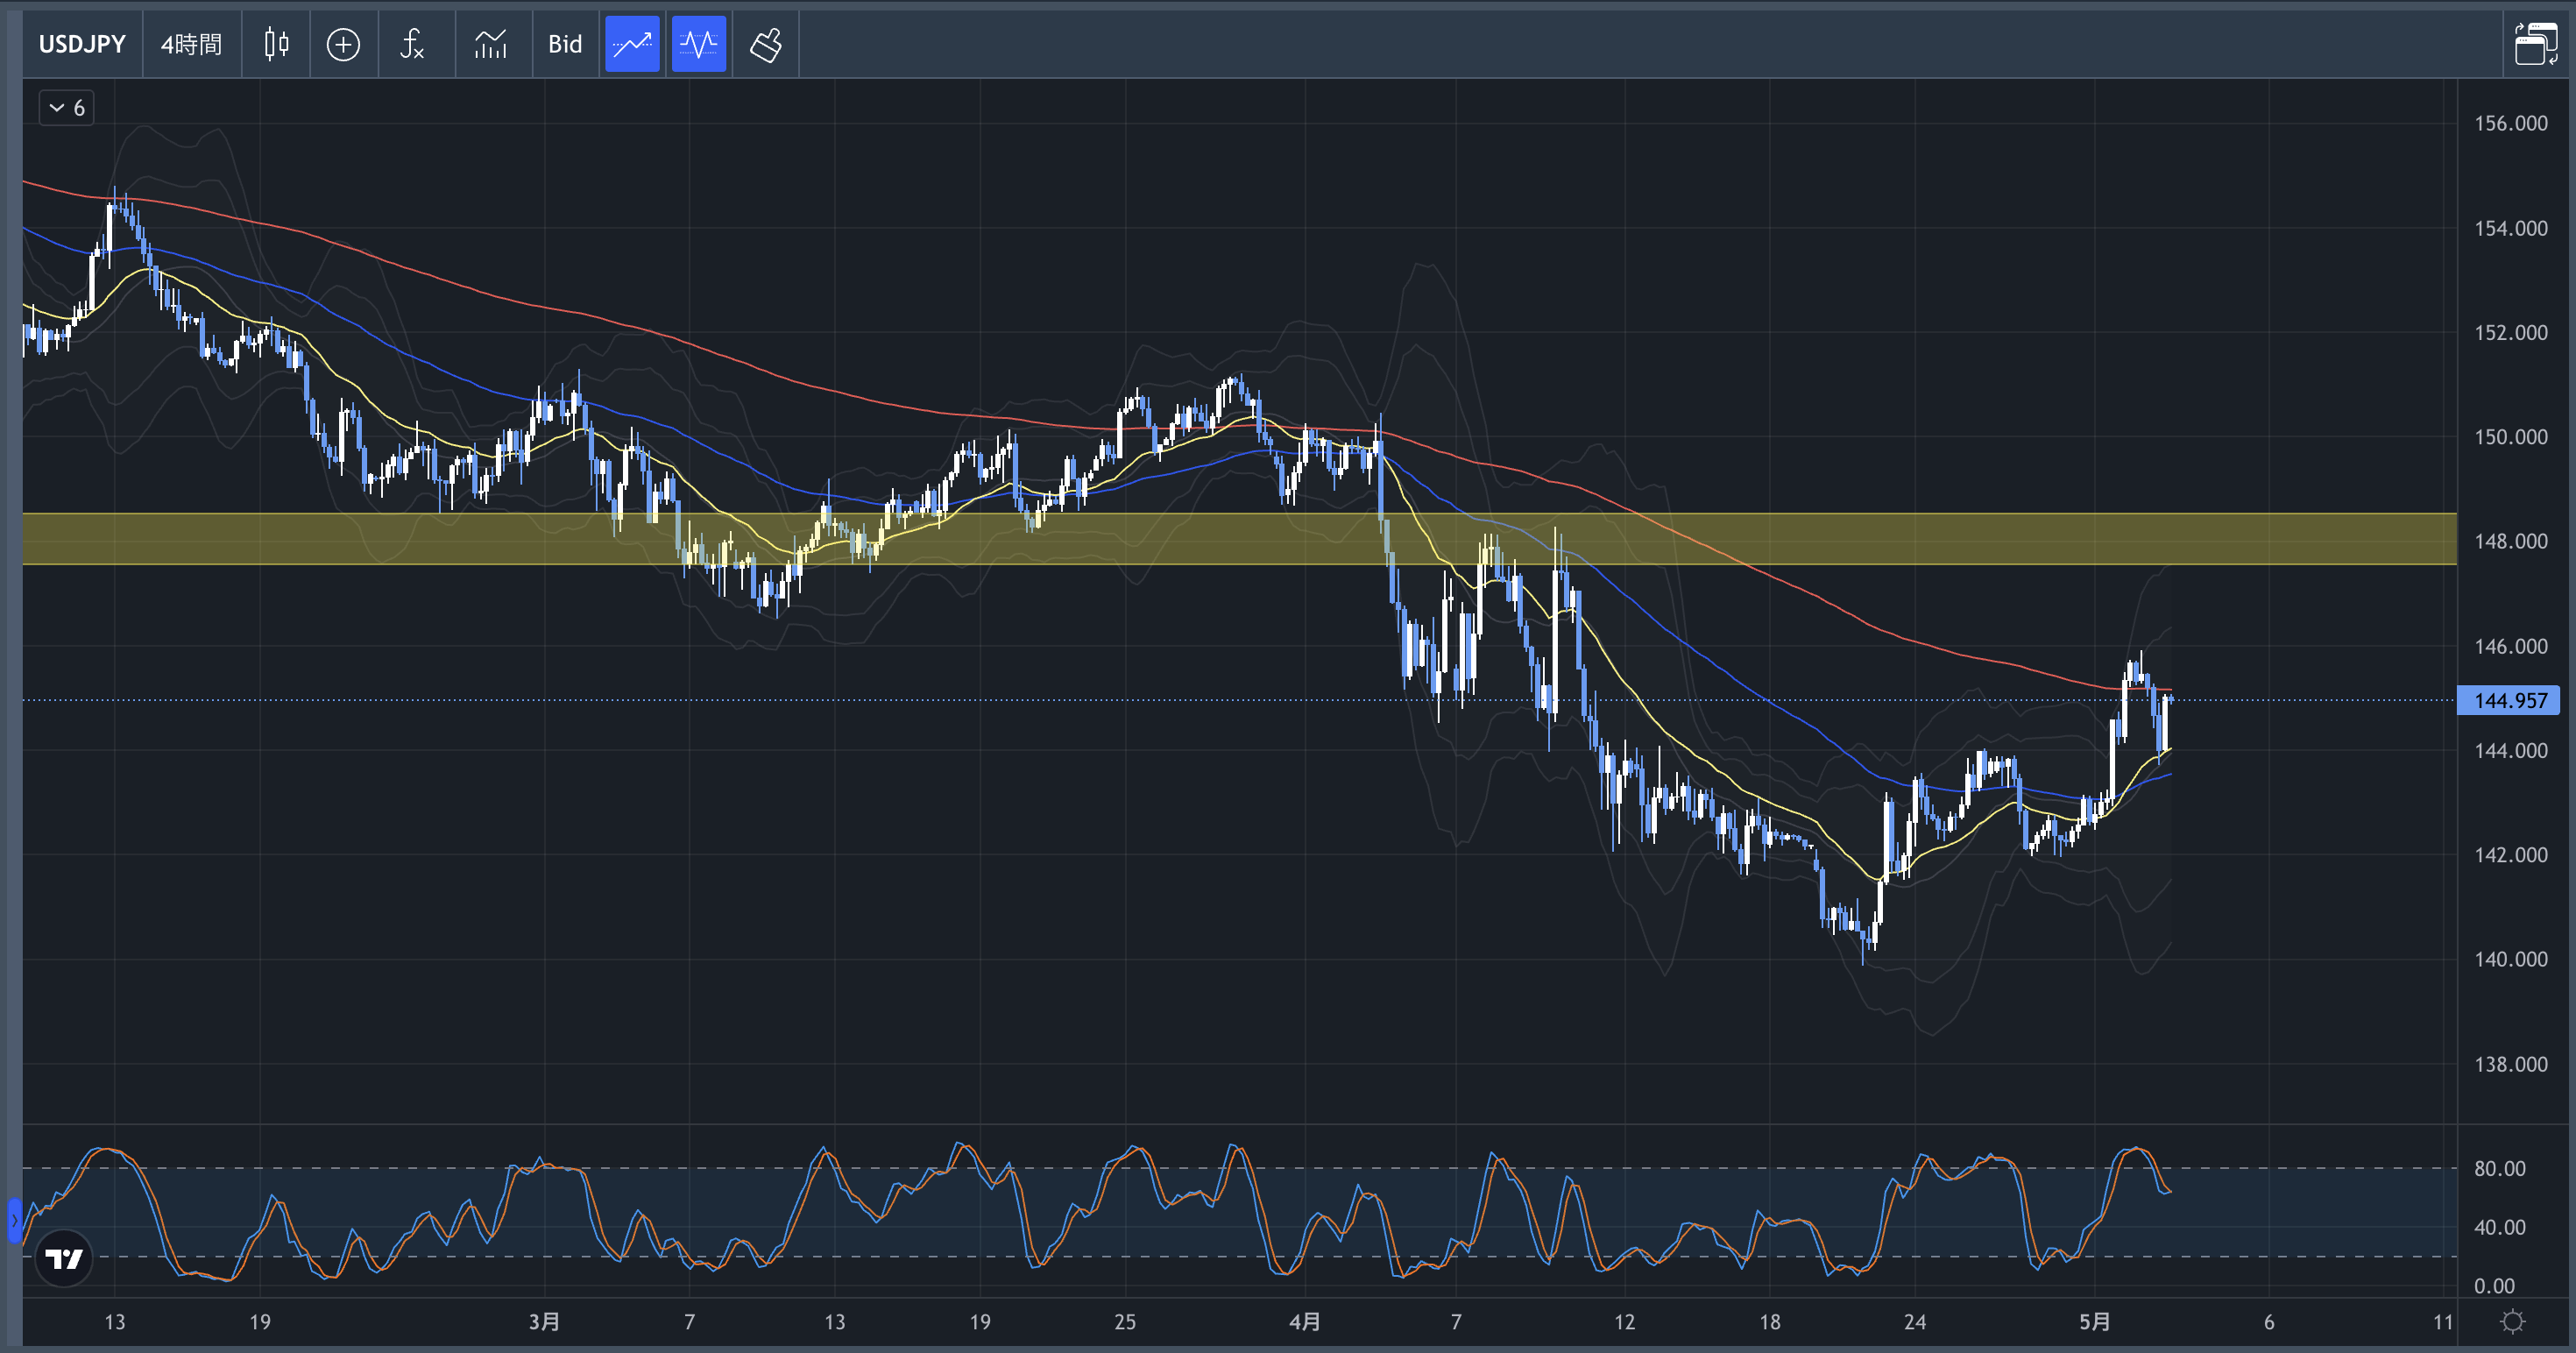Open the fx indicators menu
Viewport: 2576px width, 1353px height.
412,44
